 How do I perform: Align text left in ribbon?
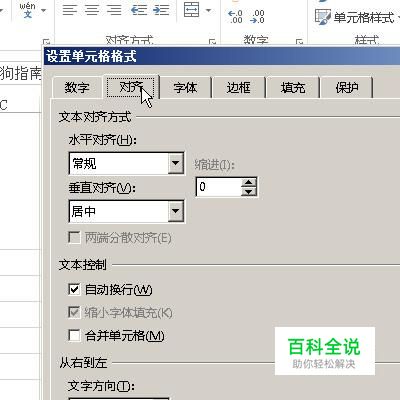[70, 10]
